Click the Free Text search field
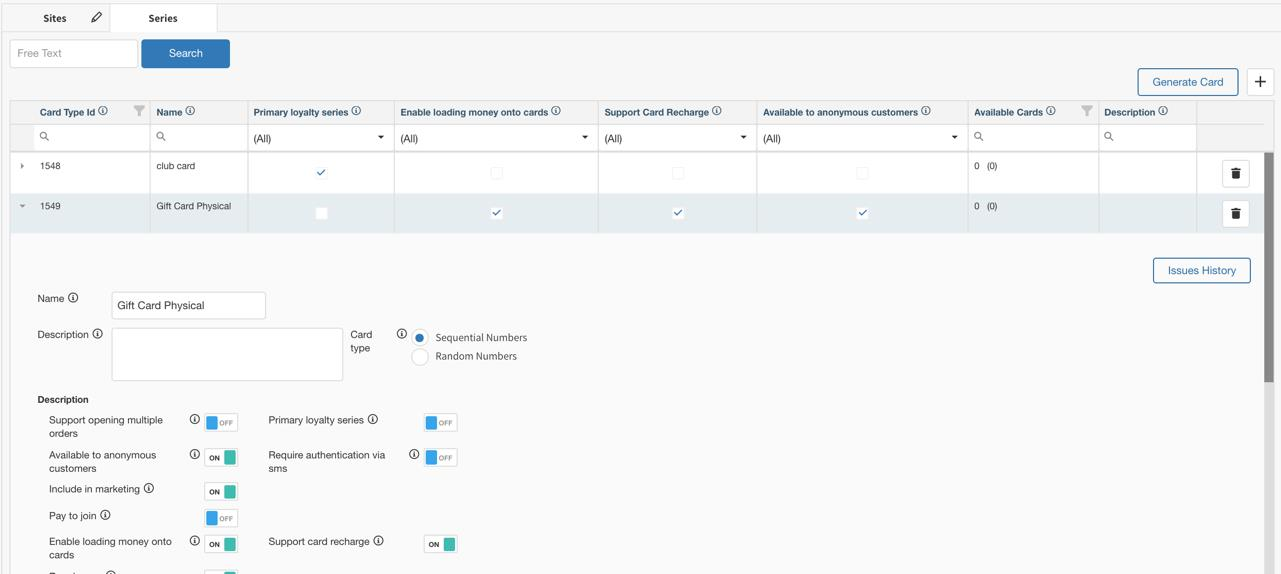The image size is (1281, 574). pos(74,53)
